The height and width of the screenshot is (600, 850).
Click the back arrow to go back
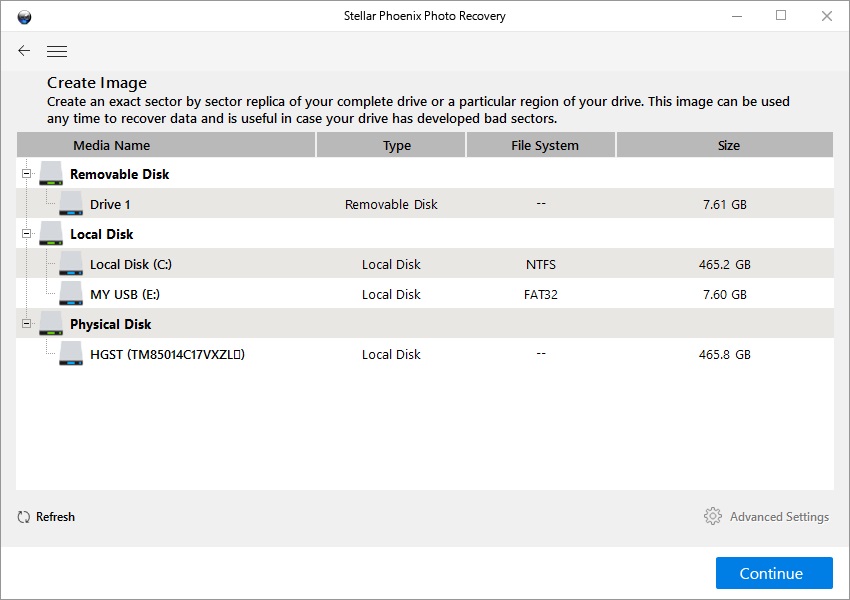click(x=23, y=50)
